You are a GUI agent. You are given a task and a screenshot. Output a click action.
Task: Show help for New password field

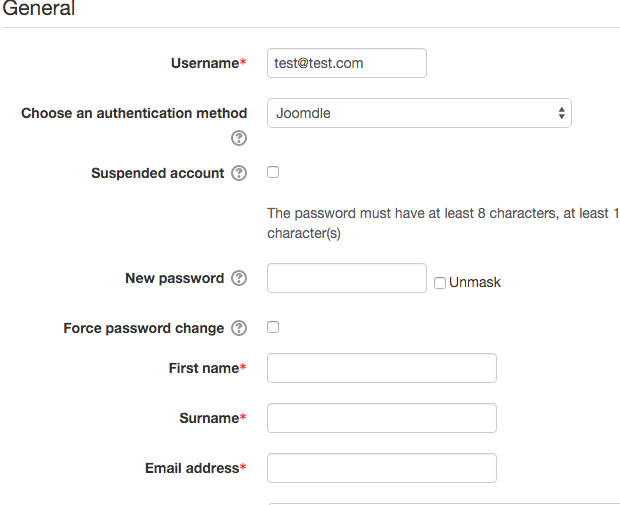click(239, 278)
